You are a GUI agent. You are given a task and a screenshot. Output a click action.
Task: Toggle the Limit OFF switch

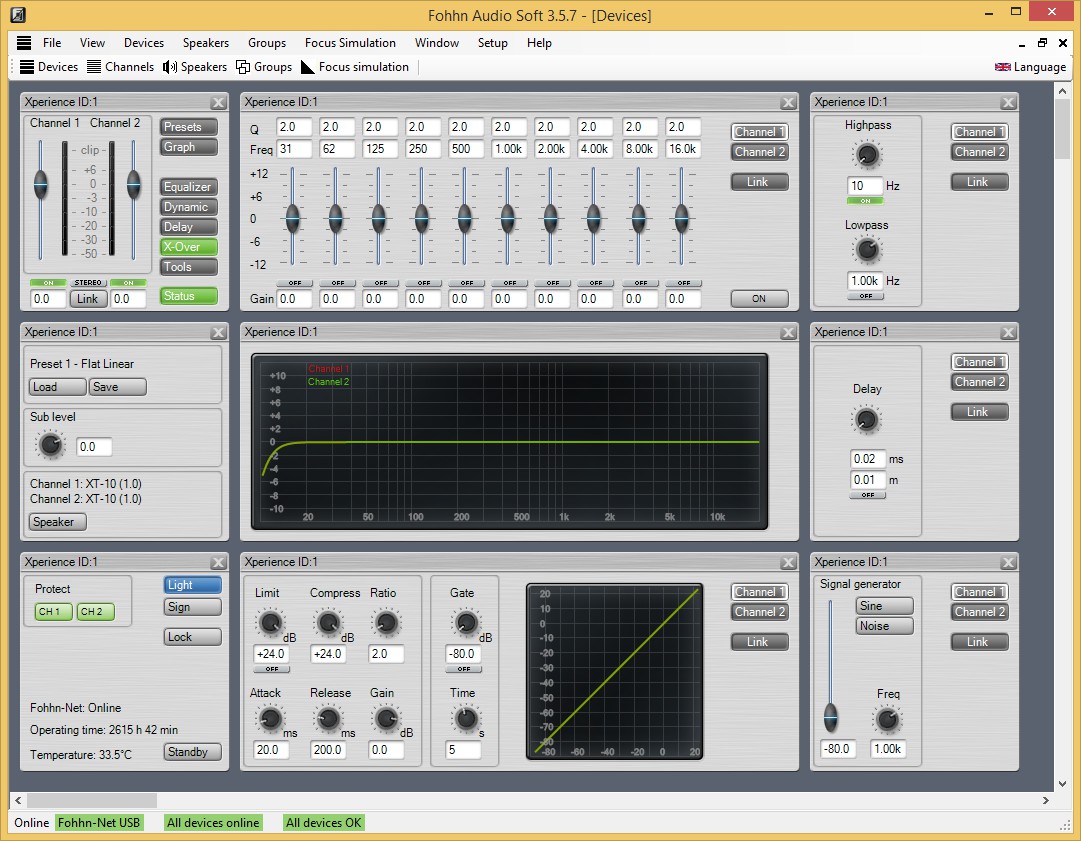(272, 669)
